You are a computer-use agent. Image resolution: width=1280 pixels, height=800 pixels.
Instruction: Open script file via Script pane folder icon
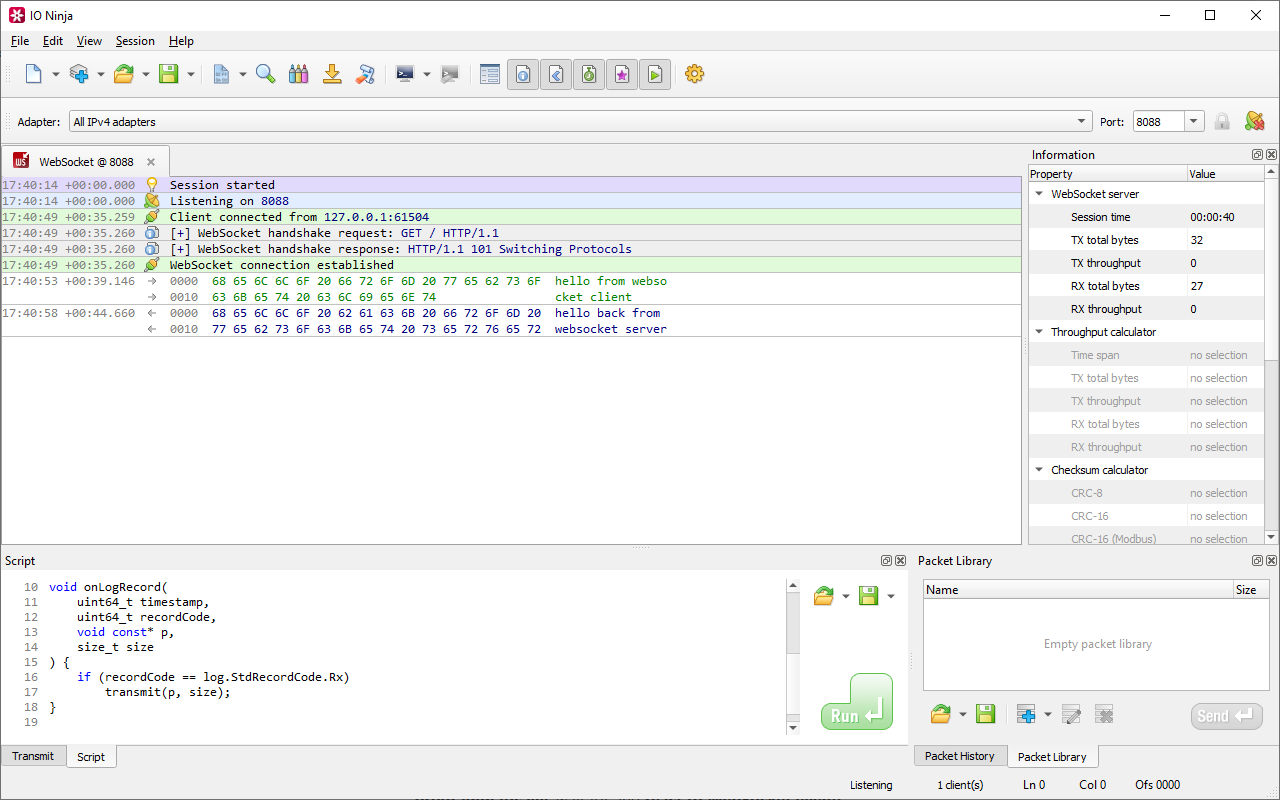(x=824, y=596)
